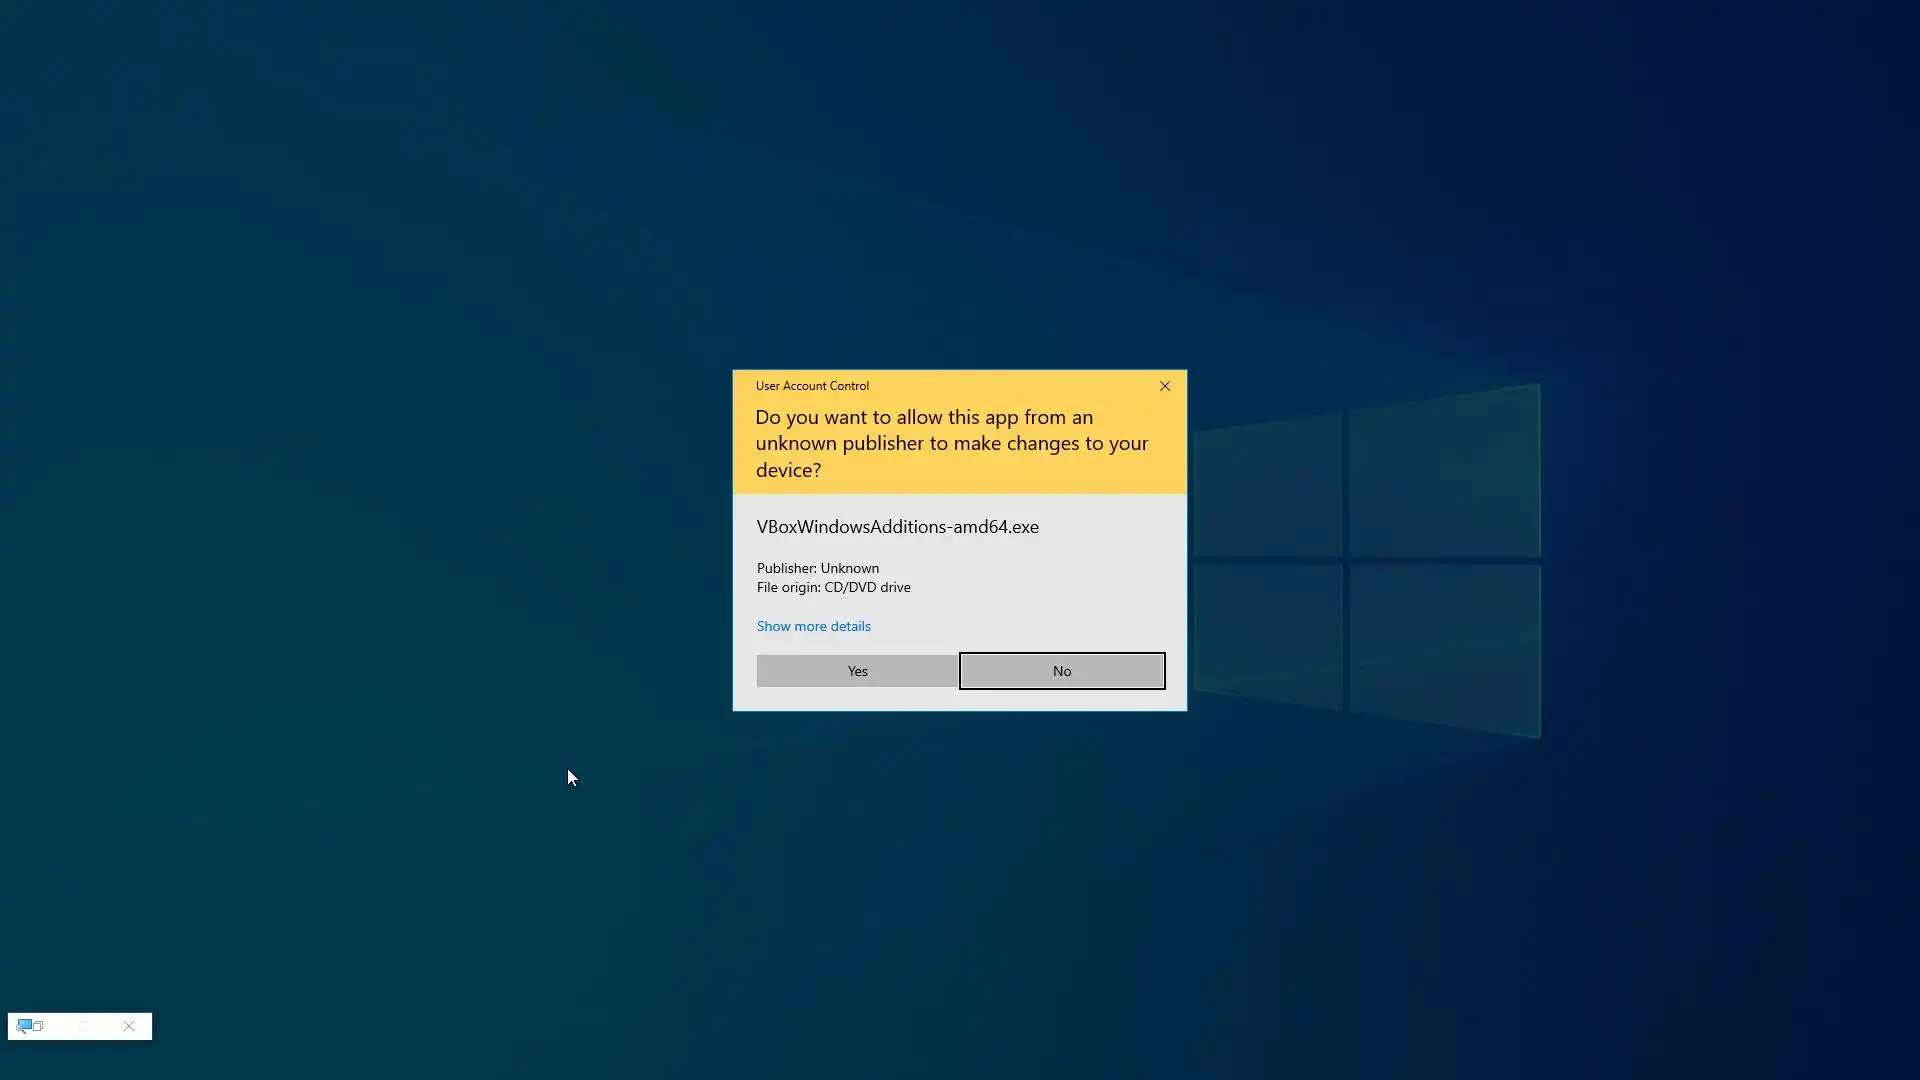
Task: Click the word Unknown next to Publisher
Action: tap(849, 568)
